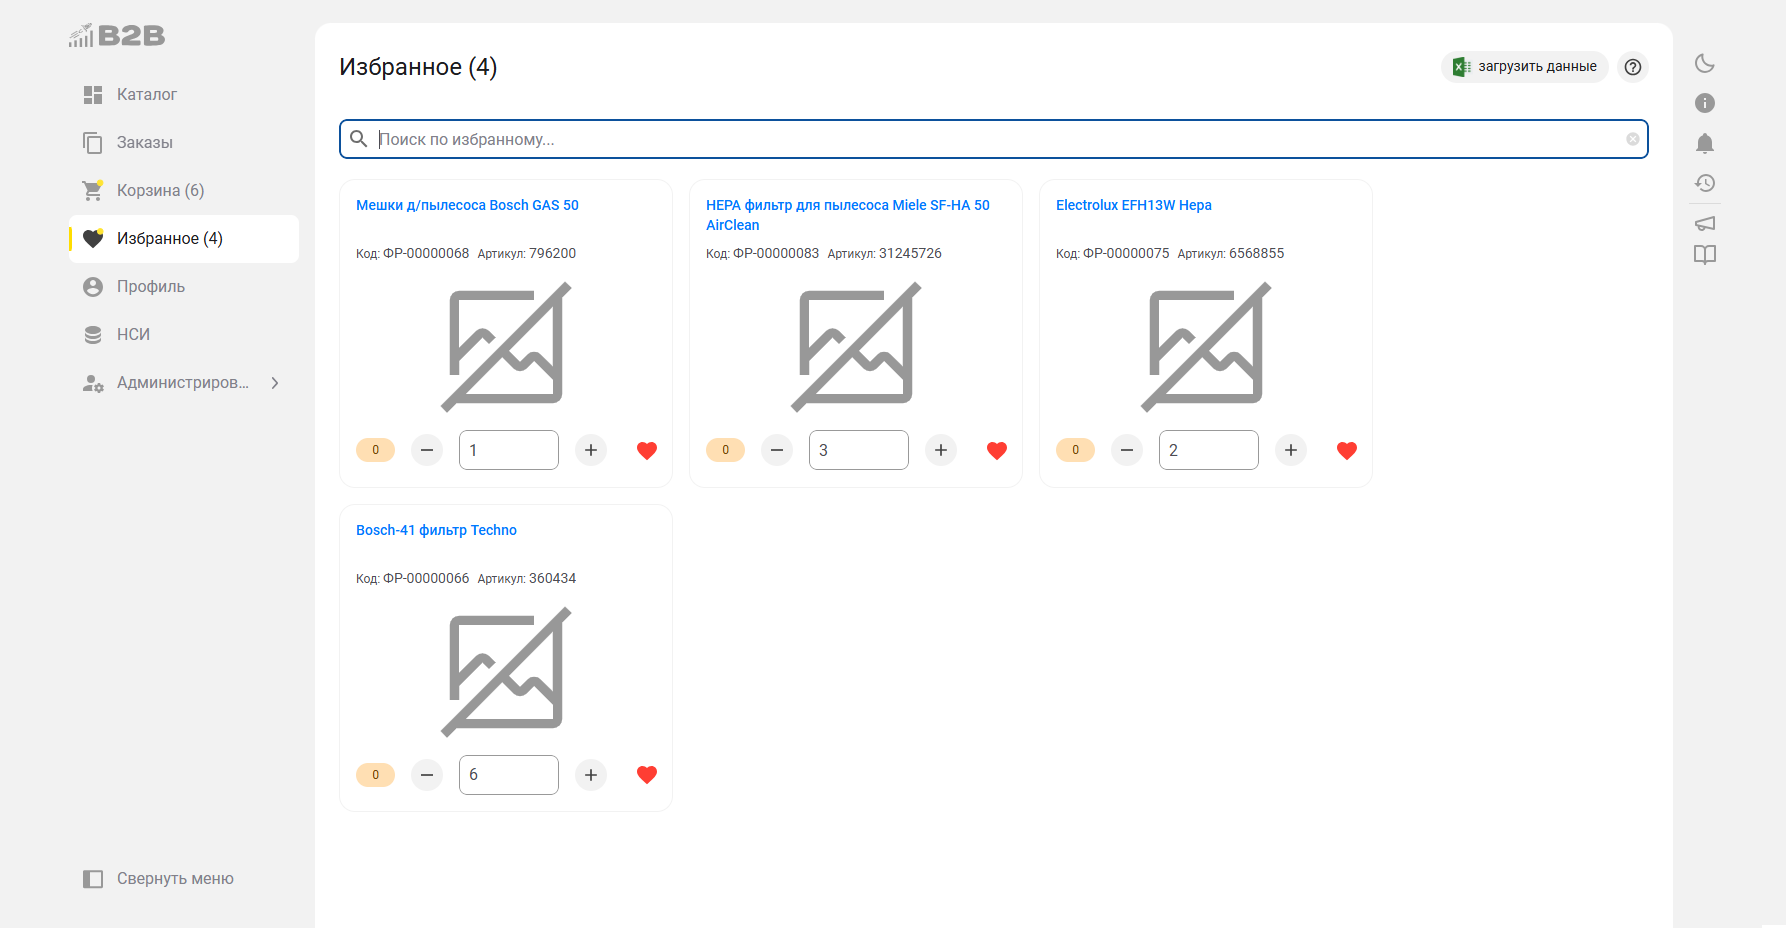Viewport: 1786px width, 928px height.
Task: Click the stock badge on Electrolux EFH13W
Action: pyautogui.click(x=1076, y=450)
